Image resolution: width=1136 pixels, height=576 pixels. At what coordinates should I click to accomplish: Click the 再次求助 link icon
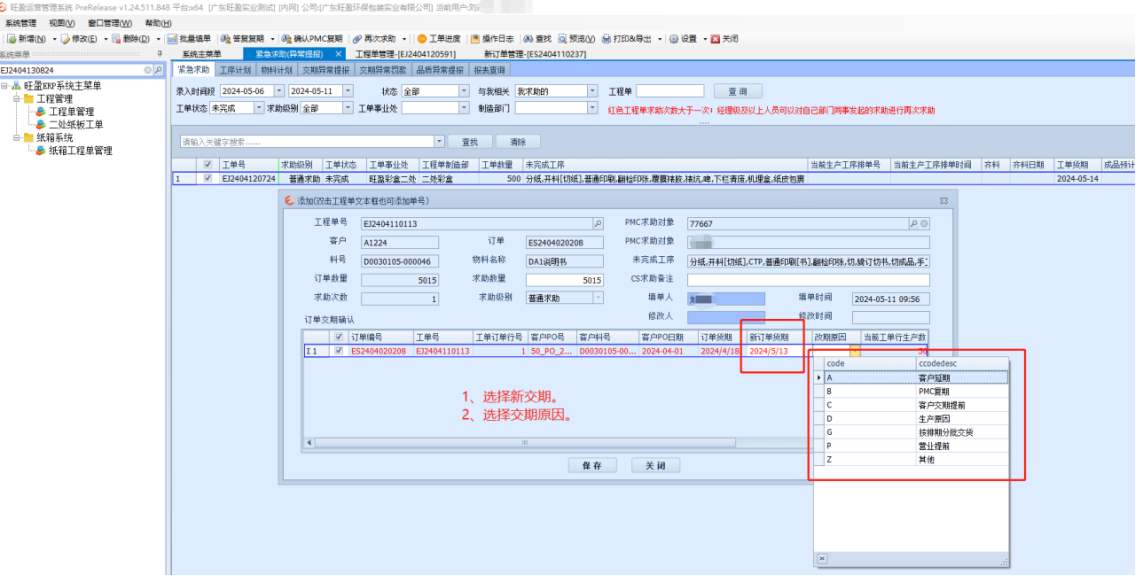click(x=357, y=38)
